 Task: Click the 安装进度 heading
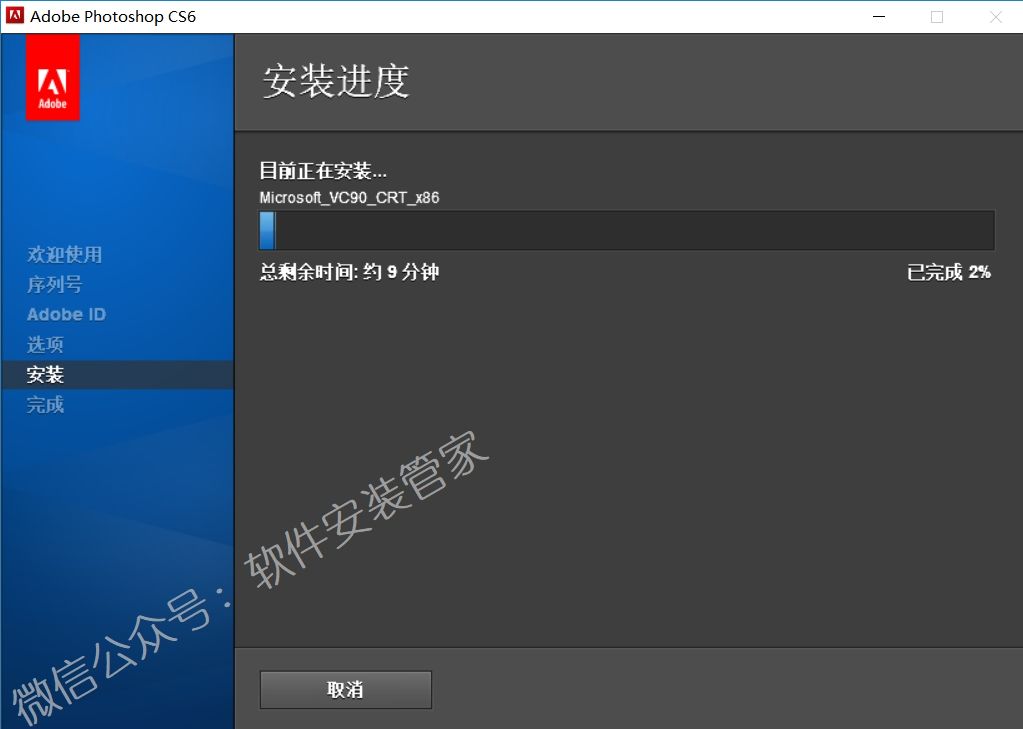[336, 82]
